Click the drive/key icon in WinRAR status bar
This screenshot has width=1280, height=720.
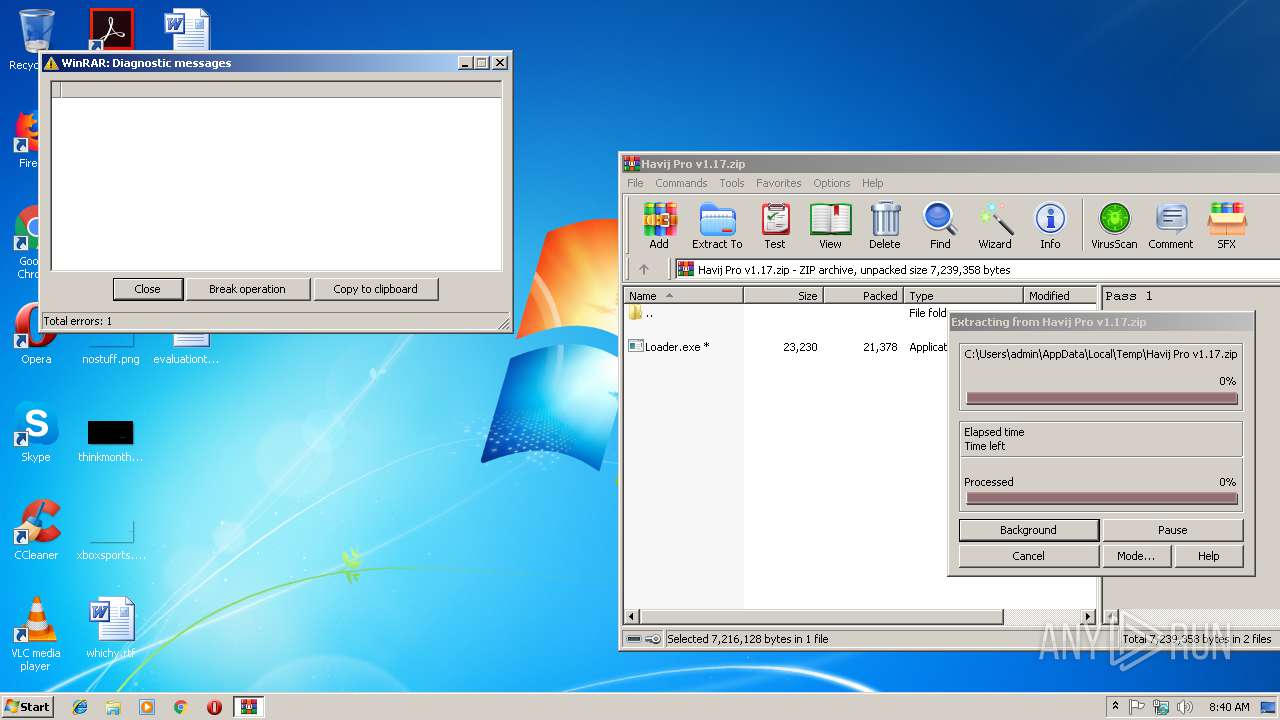pos(643,639)
